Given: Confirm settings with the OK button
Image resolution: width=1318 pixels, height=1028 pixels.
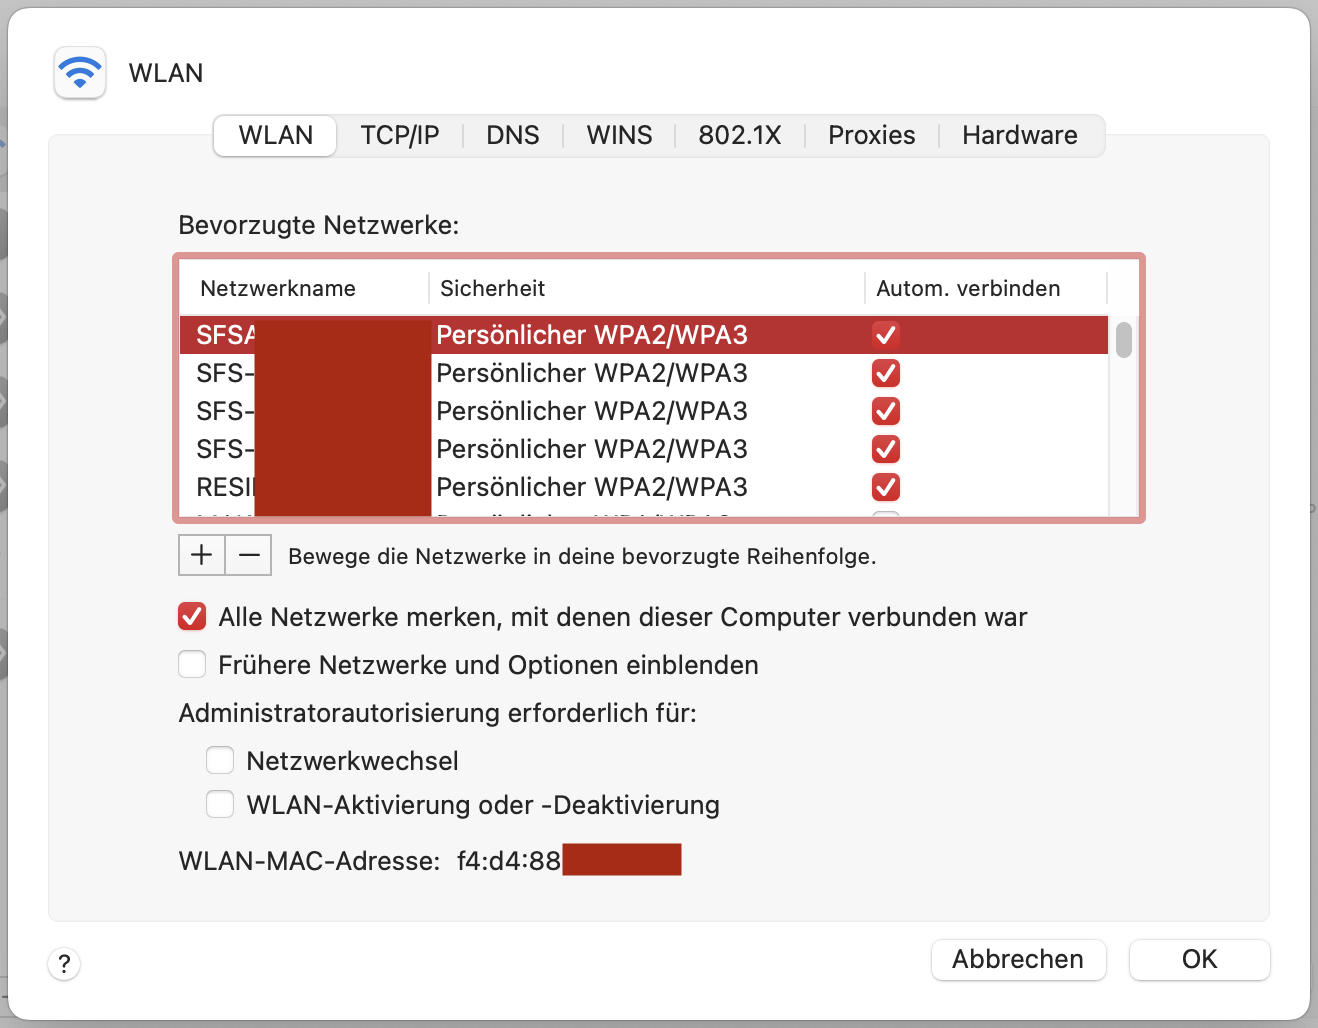Looking at the screenshot, I should pyautogui.click(x=1199, y=959).
